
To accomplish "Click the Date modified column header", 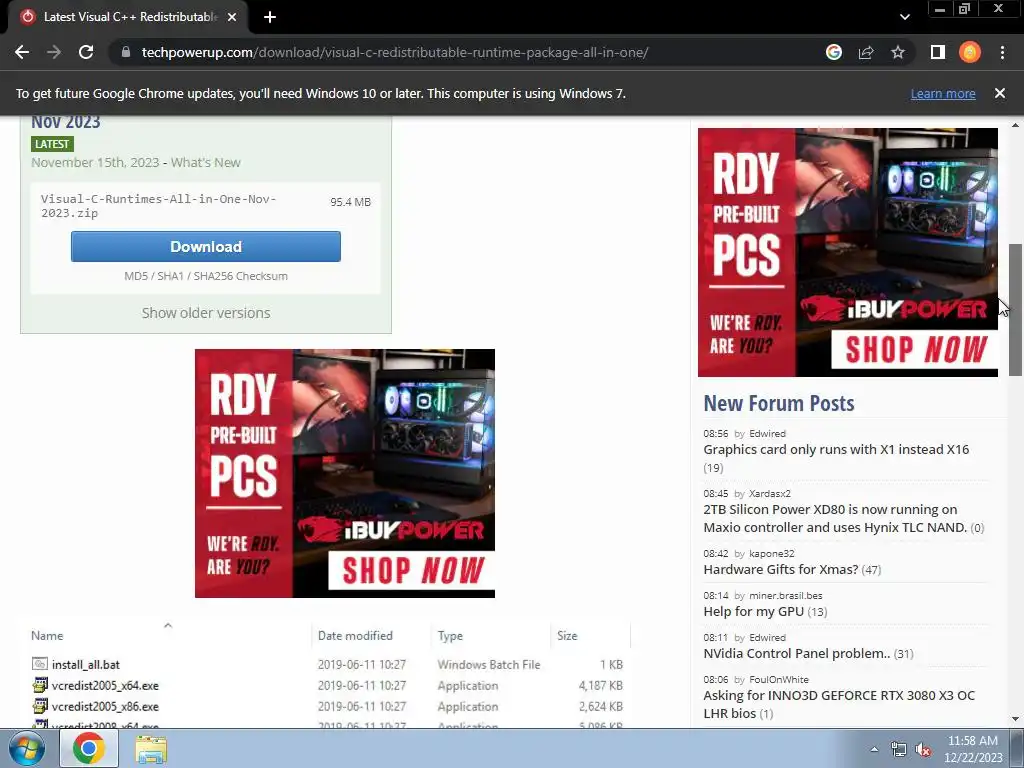I will point(355,635).
